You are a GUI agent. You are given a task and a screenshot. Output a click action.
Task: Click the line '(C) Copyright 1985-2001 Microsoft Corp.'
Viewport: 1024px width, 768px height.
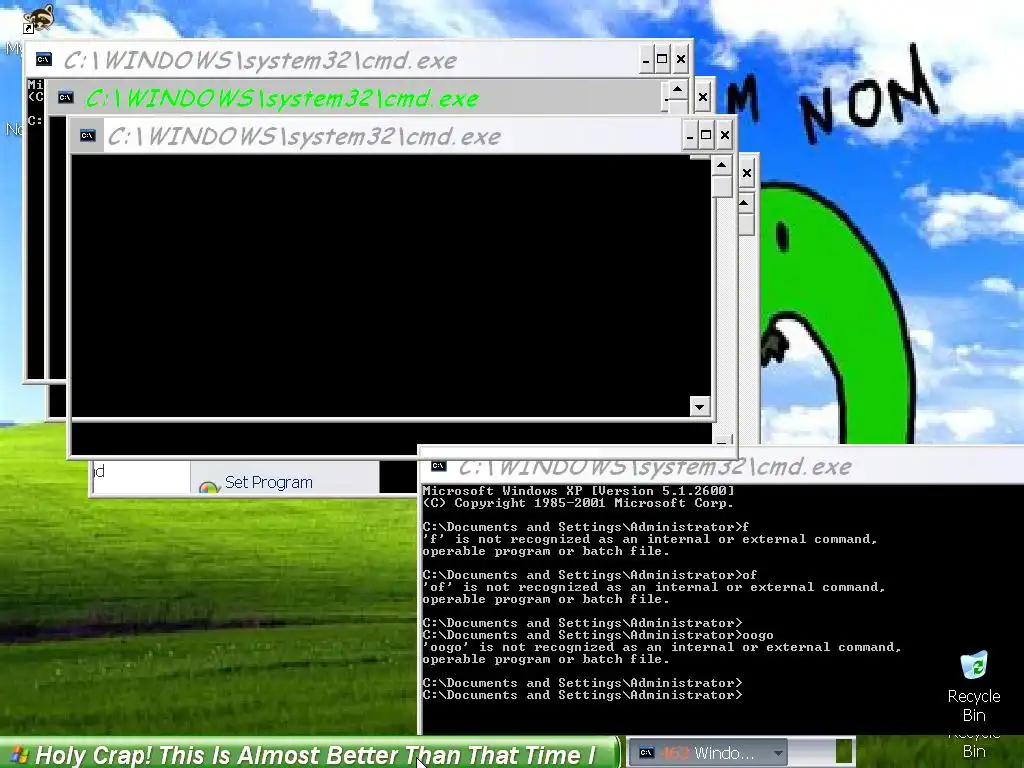[x=579, y=503]
